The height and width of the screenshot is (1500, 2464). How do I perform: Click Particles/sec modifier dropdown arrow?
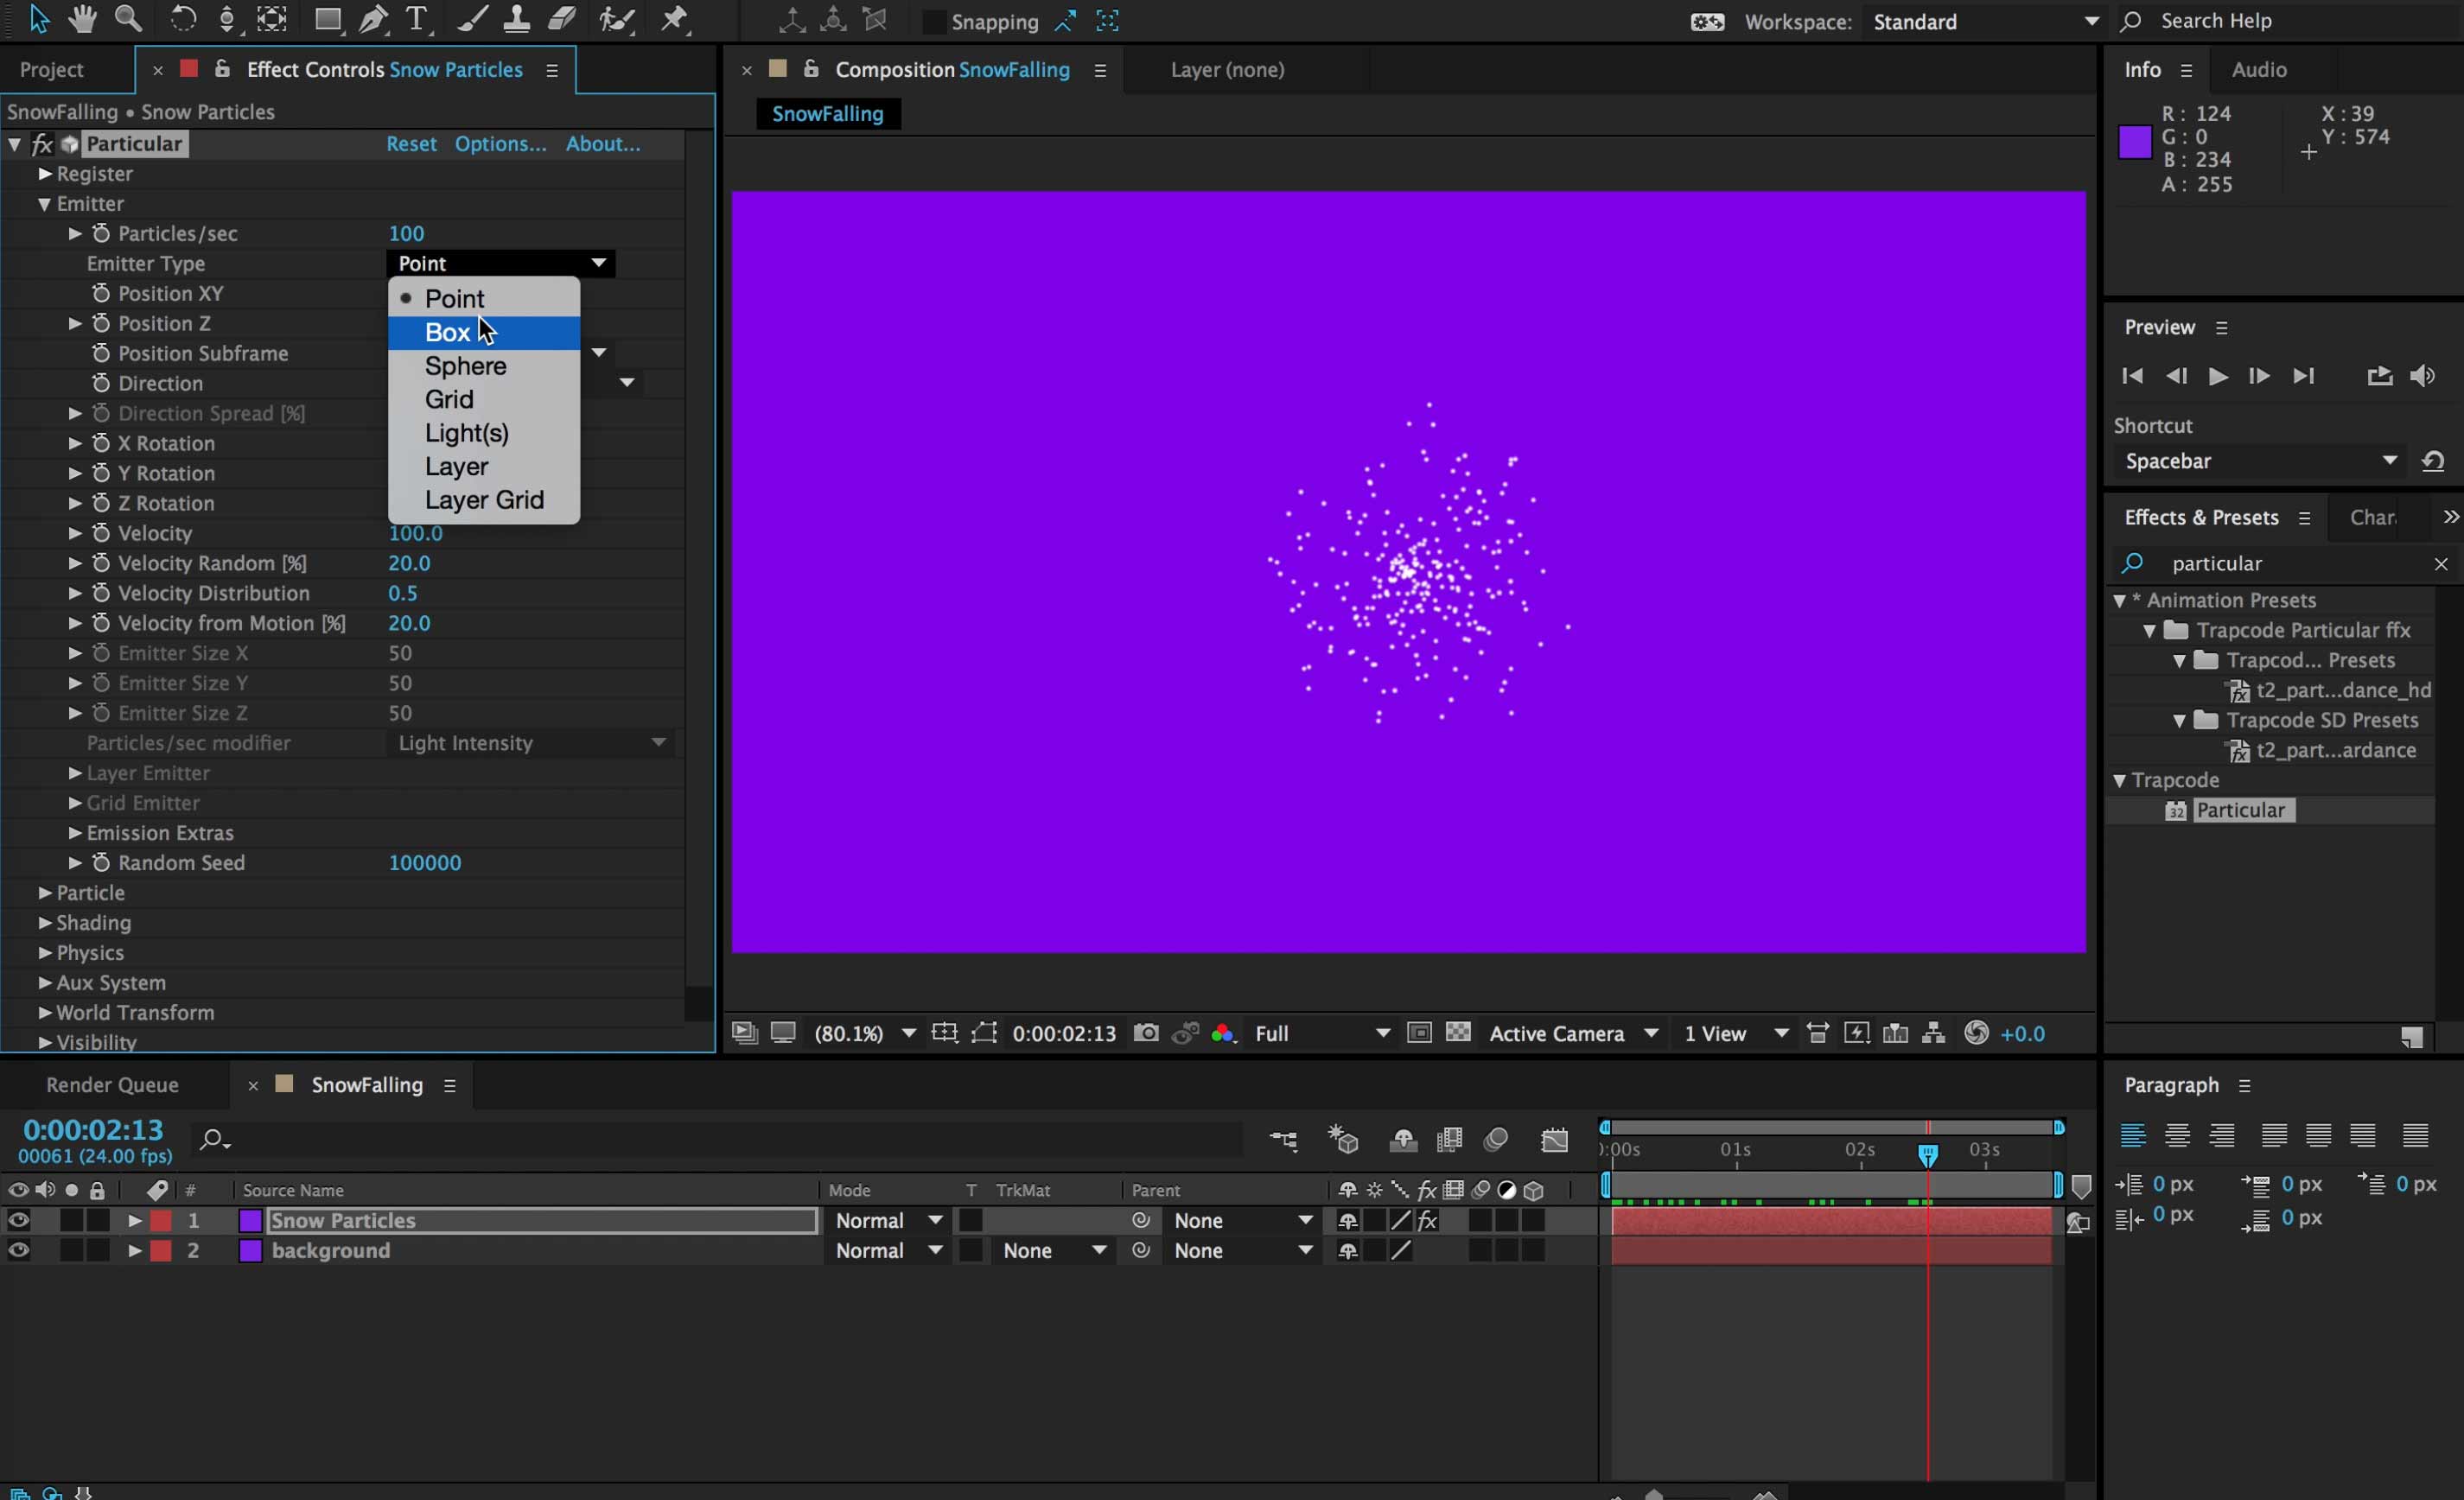(x=659, y=741)
